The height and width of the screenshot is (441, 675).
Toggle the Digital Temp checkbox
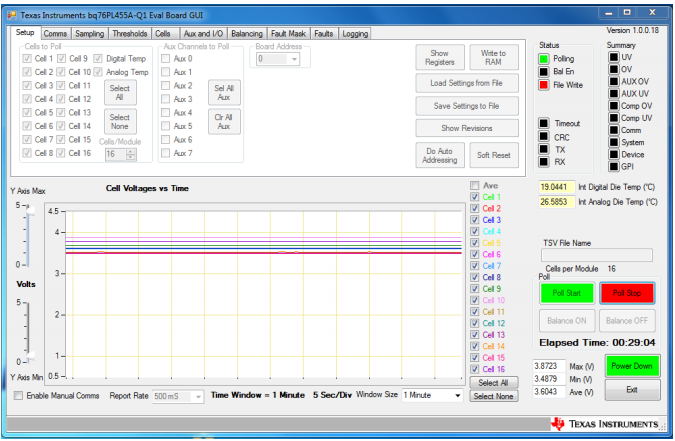click(98, 59)
